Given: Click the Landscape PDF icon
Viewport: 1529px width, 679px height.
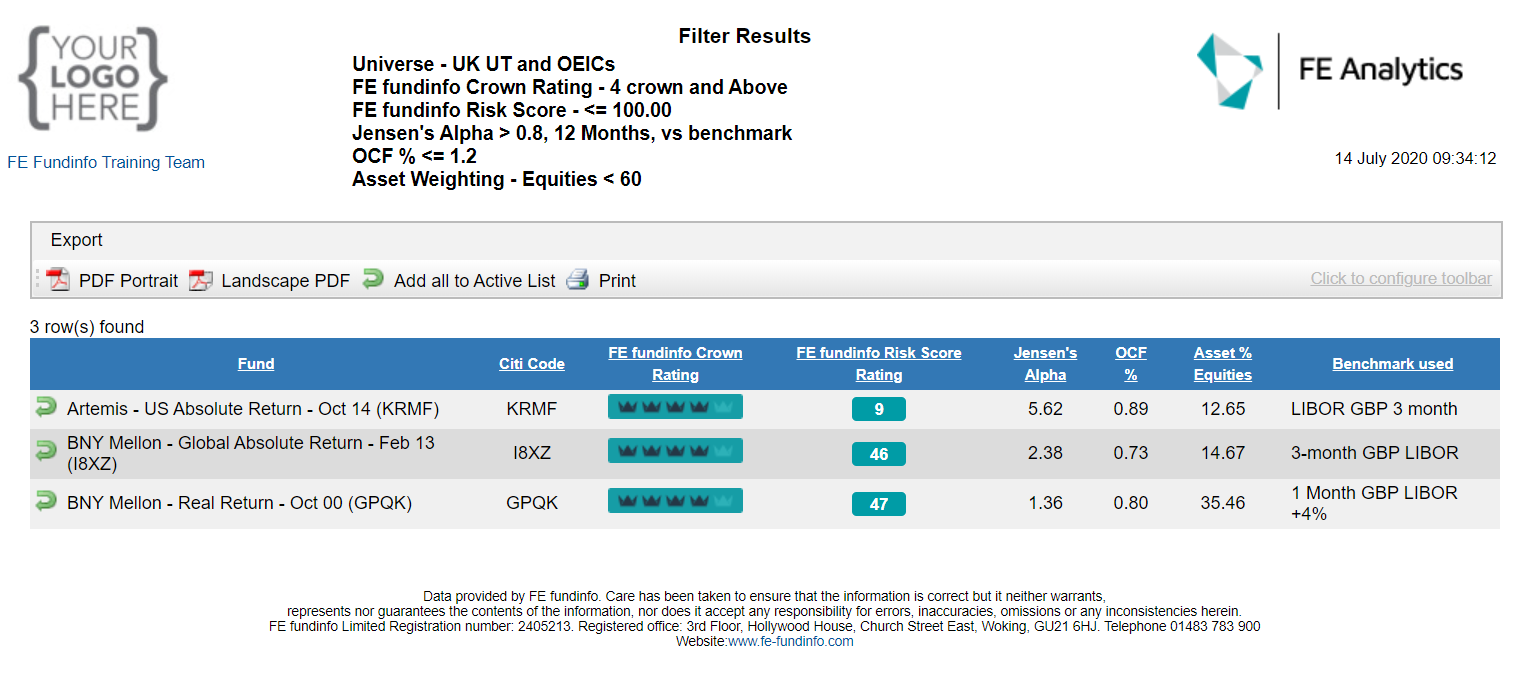Looking at the screenshot, I should point(202,280).
